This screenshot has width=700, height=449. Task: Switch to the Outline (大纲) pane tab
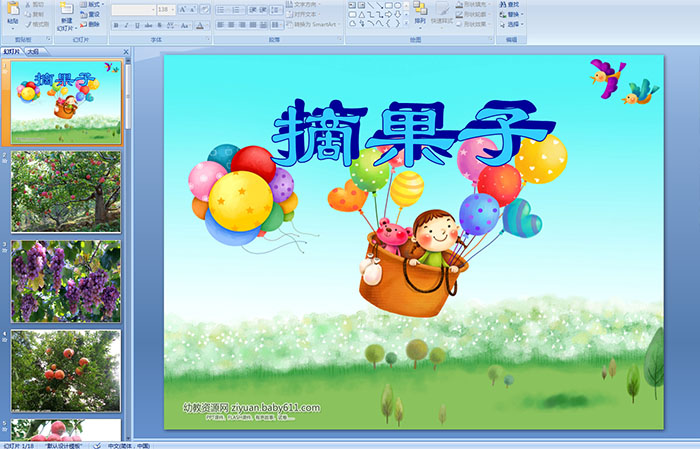coord(33,52)
